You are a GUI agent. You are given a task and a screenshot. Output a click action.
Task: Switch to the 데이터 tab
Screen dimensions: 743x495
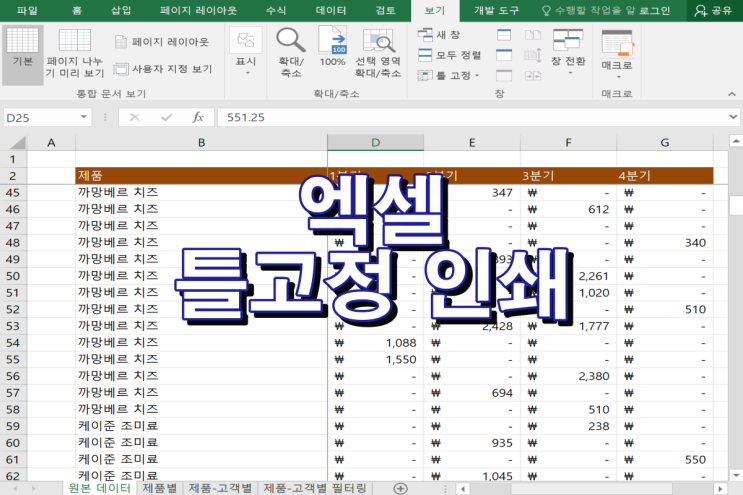point(331,10)
